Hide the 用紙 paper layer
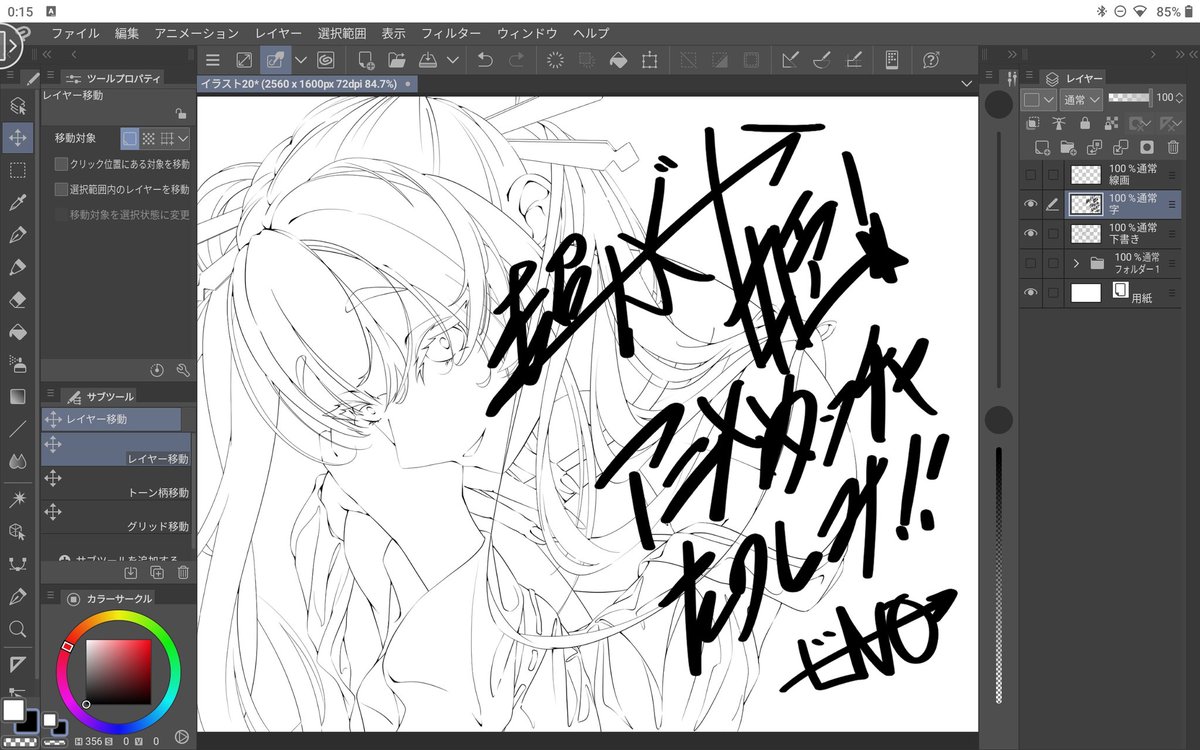 (1031, 292)
